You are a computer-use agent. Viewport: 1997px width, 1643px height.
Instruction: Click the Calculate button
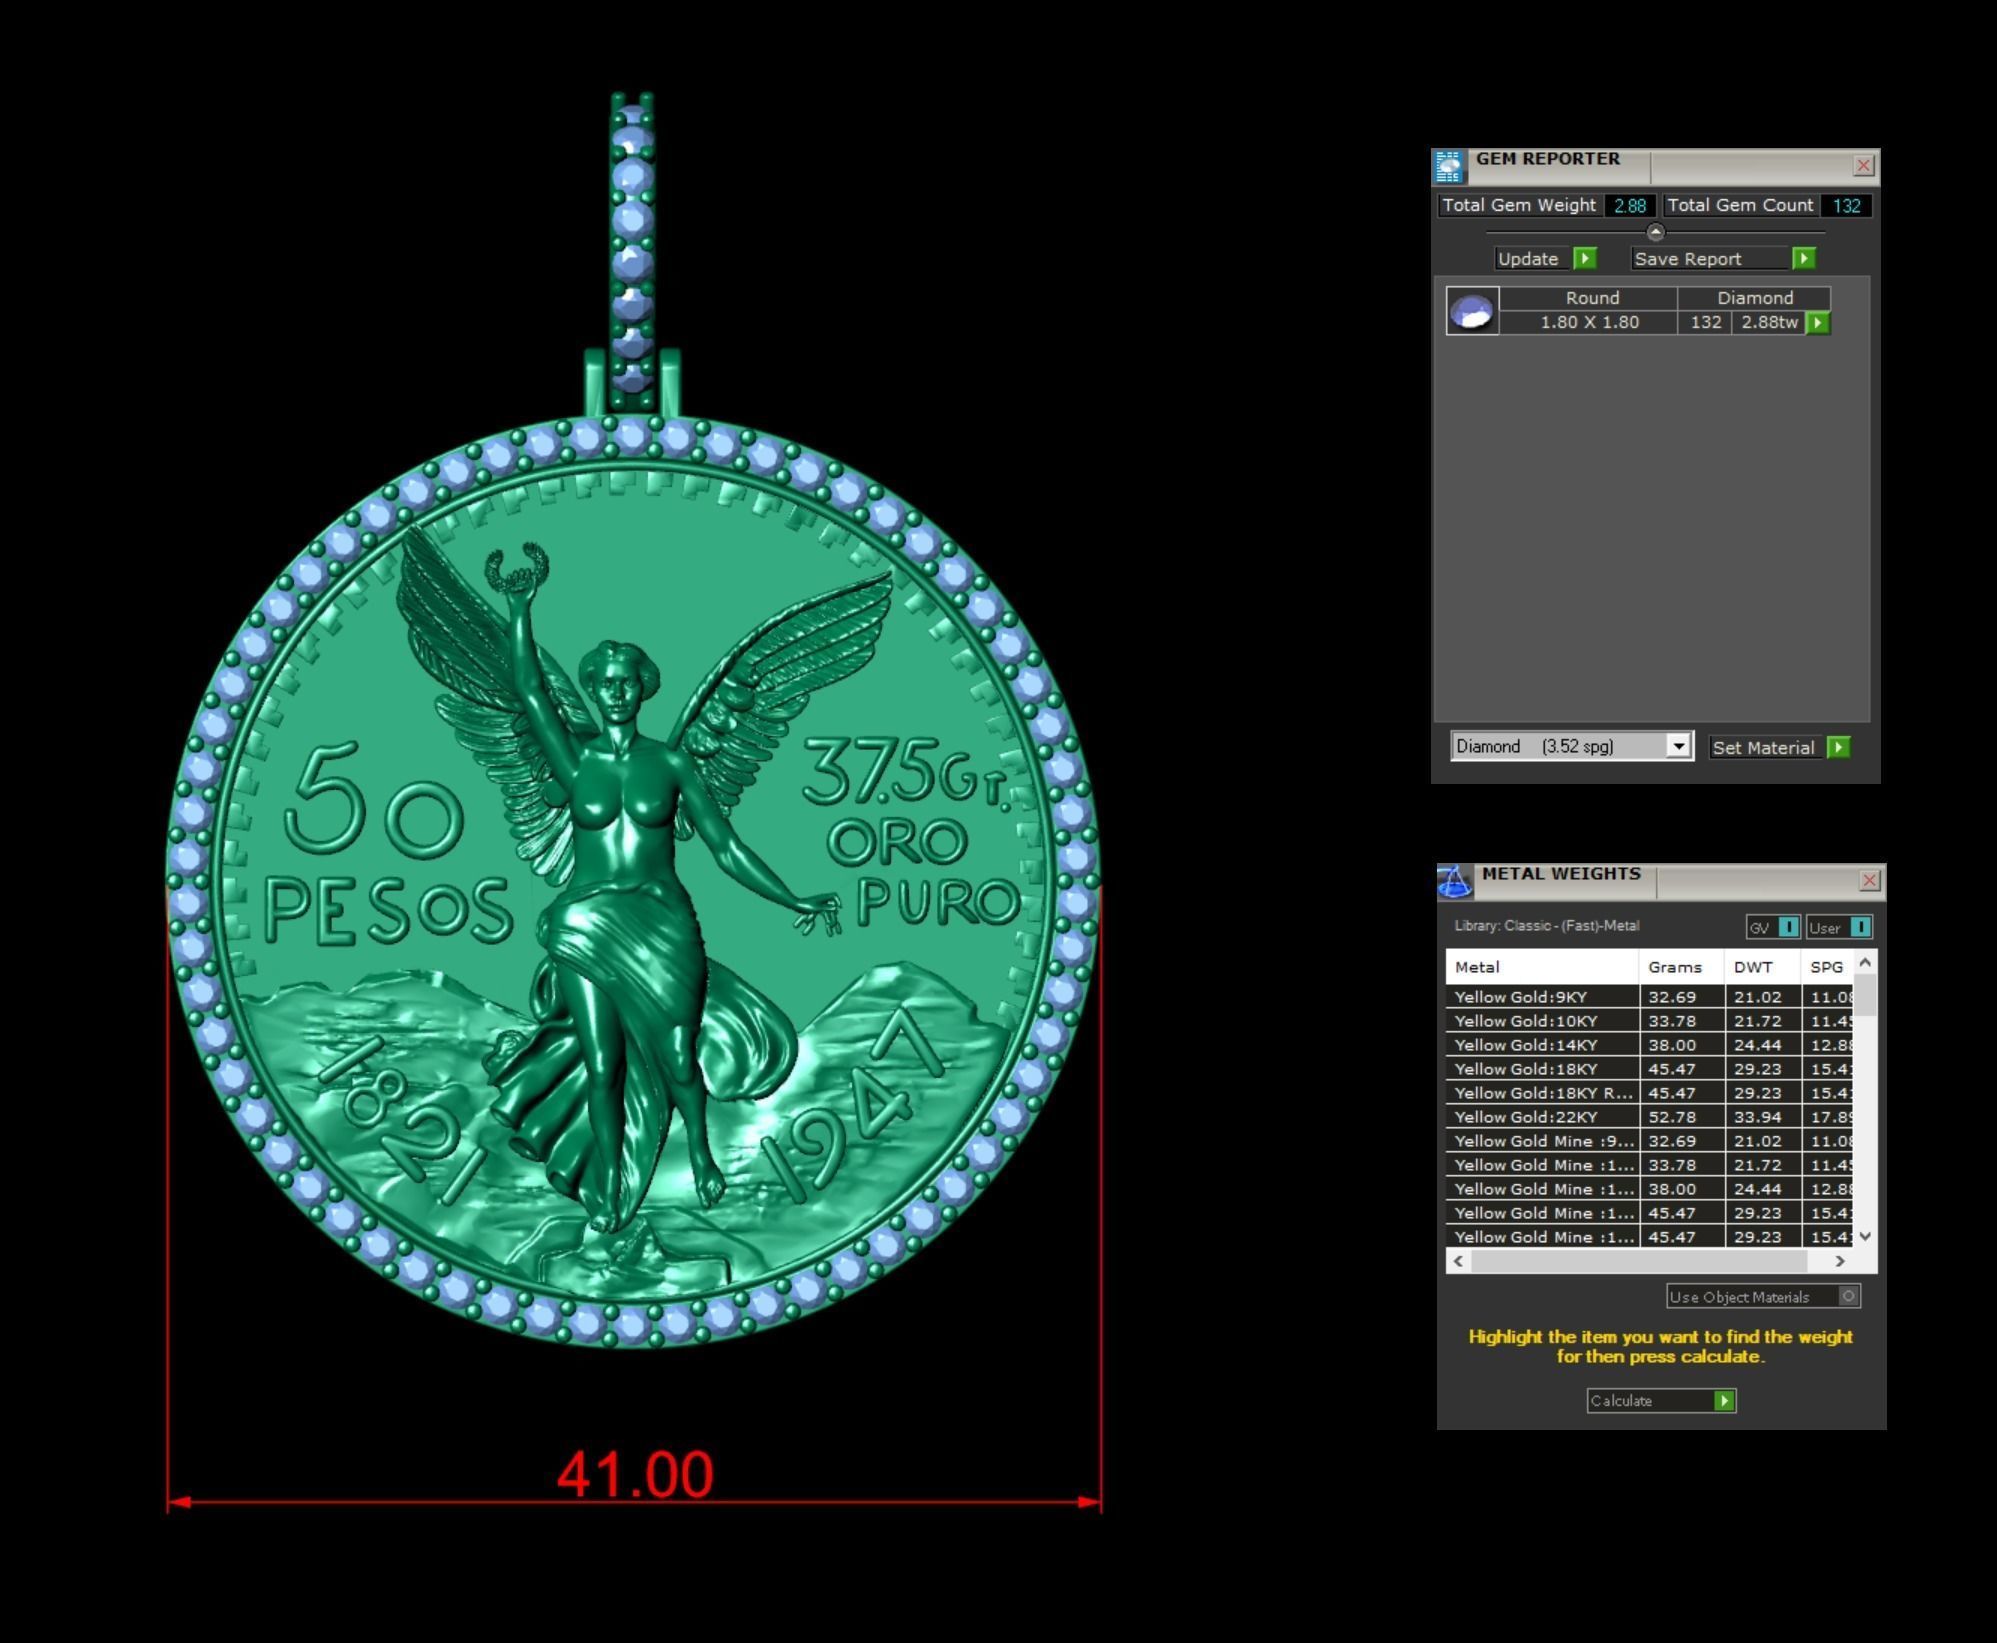point(1662,1401)
